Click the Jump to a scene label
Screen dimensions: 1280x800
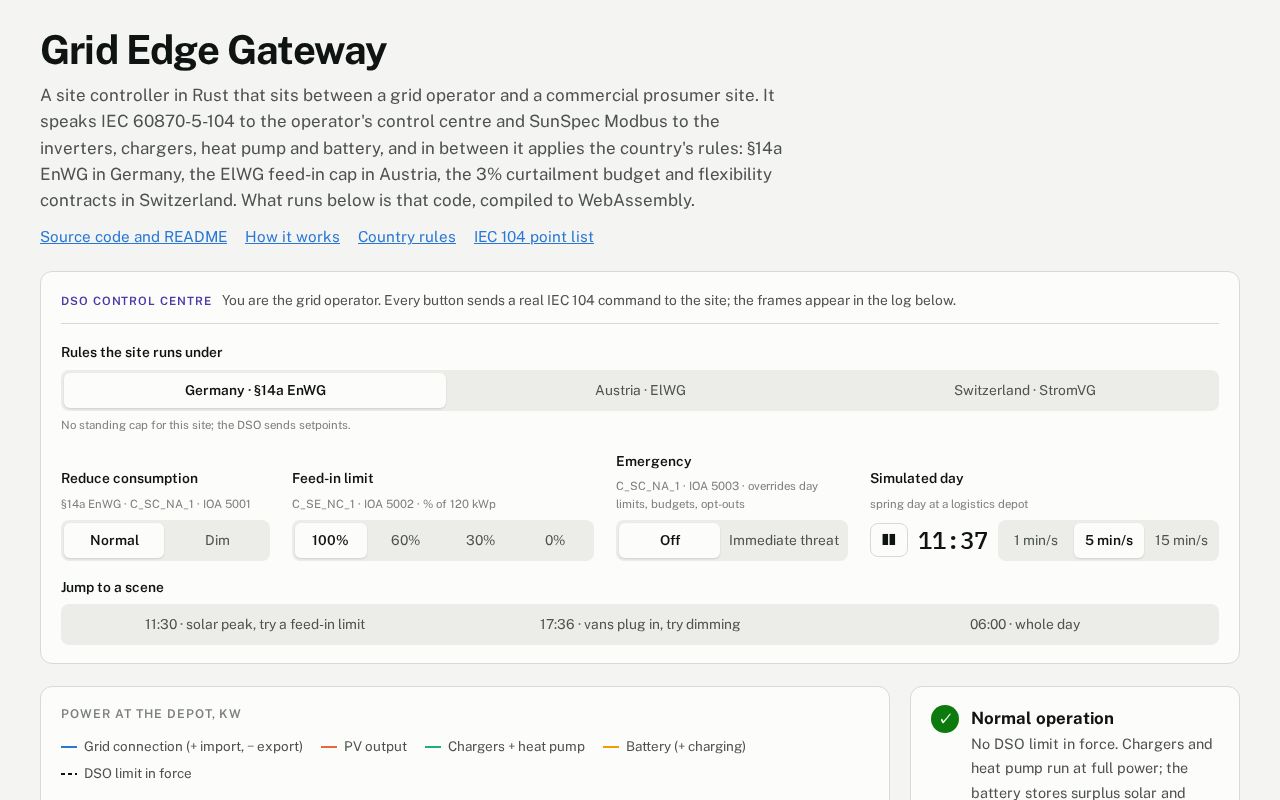pyautogui.click(x=112, y=587)
